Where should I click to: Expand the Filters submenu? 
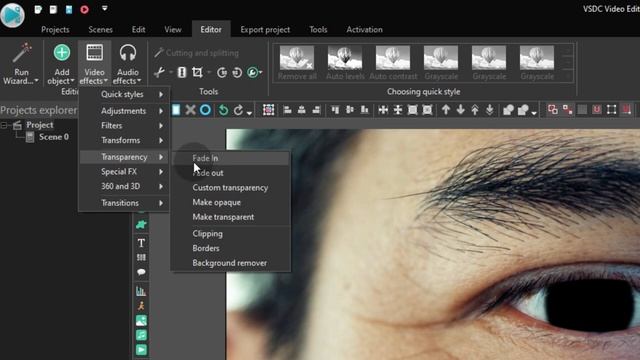coord(124,125)
